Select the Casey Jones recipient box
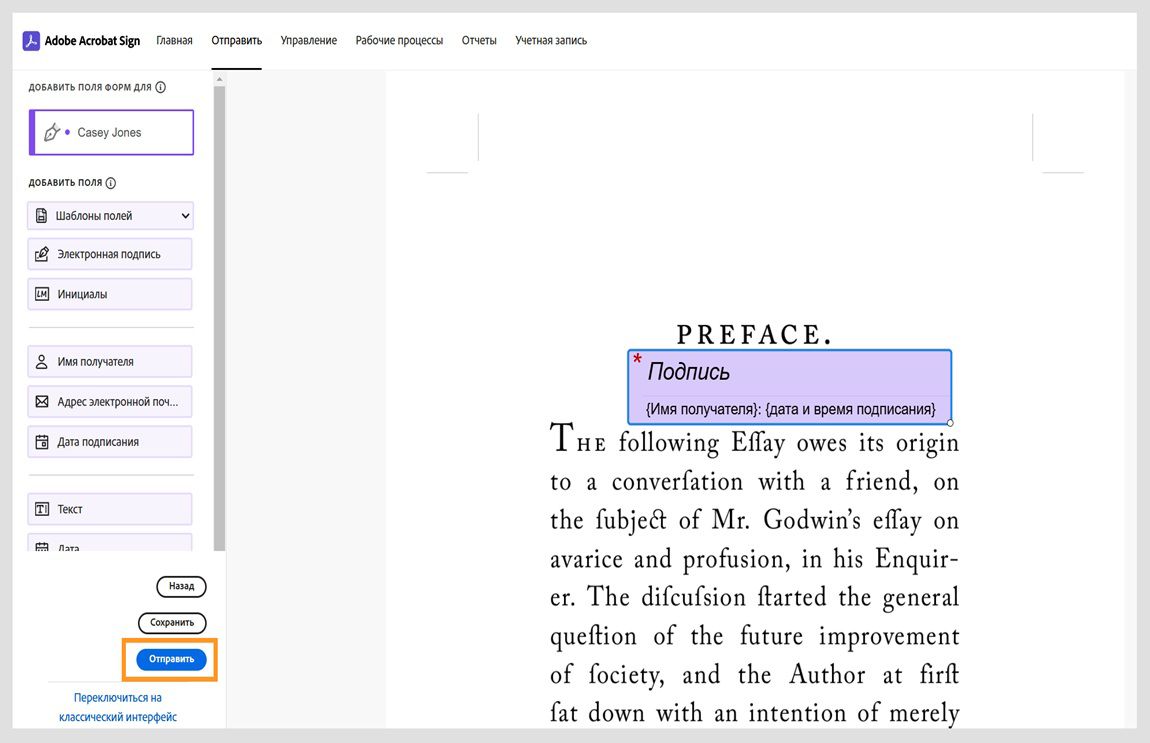 pos(111,133)
